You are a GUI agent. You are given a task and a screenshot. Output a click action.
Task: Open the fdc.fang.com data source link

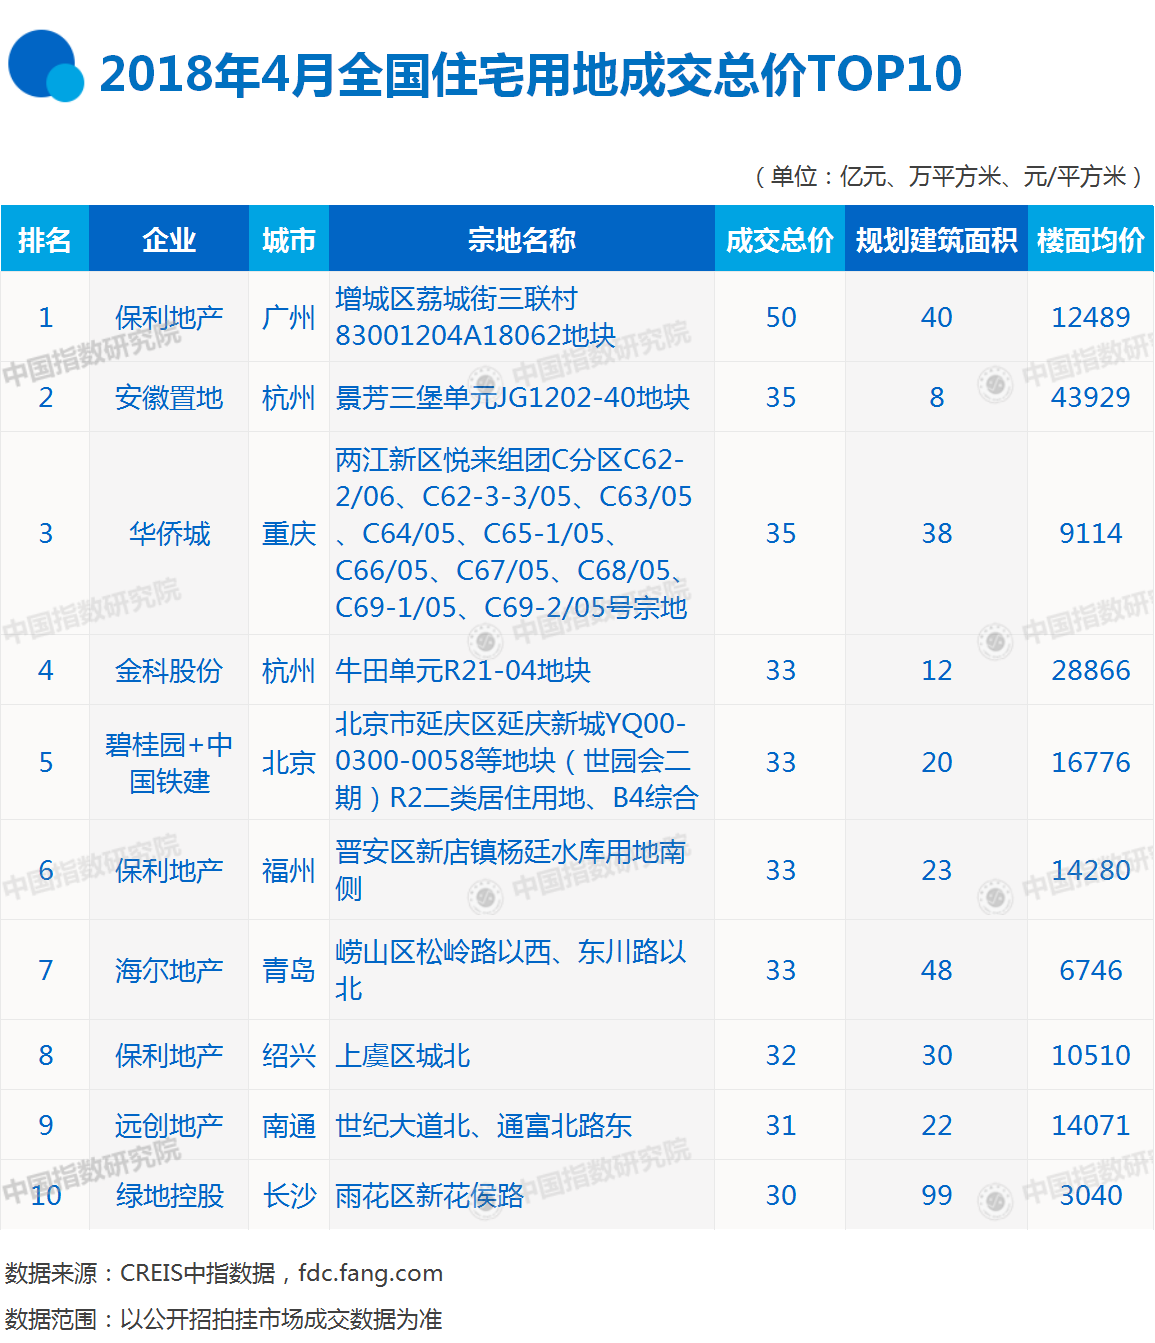click(370, 1273)
